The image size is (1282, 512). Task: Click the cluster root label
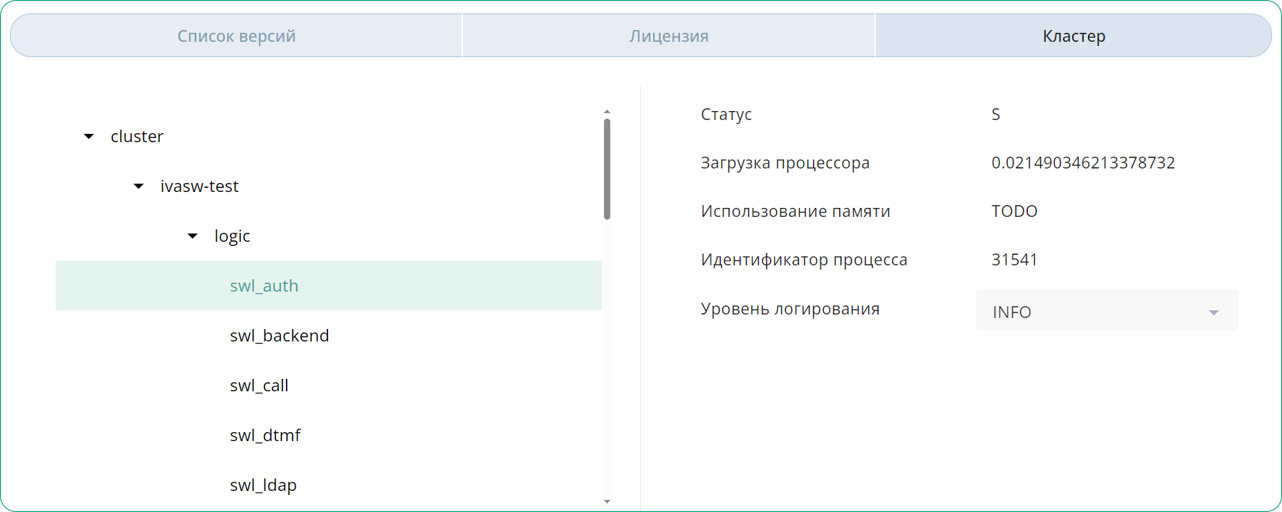(x=137, y=136)
